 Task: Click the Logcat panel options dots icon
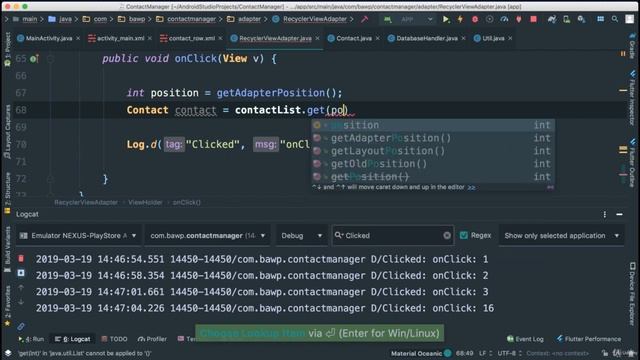604,214
